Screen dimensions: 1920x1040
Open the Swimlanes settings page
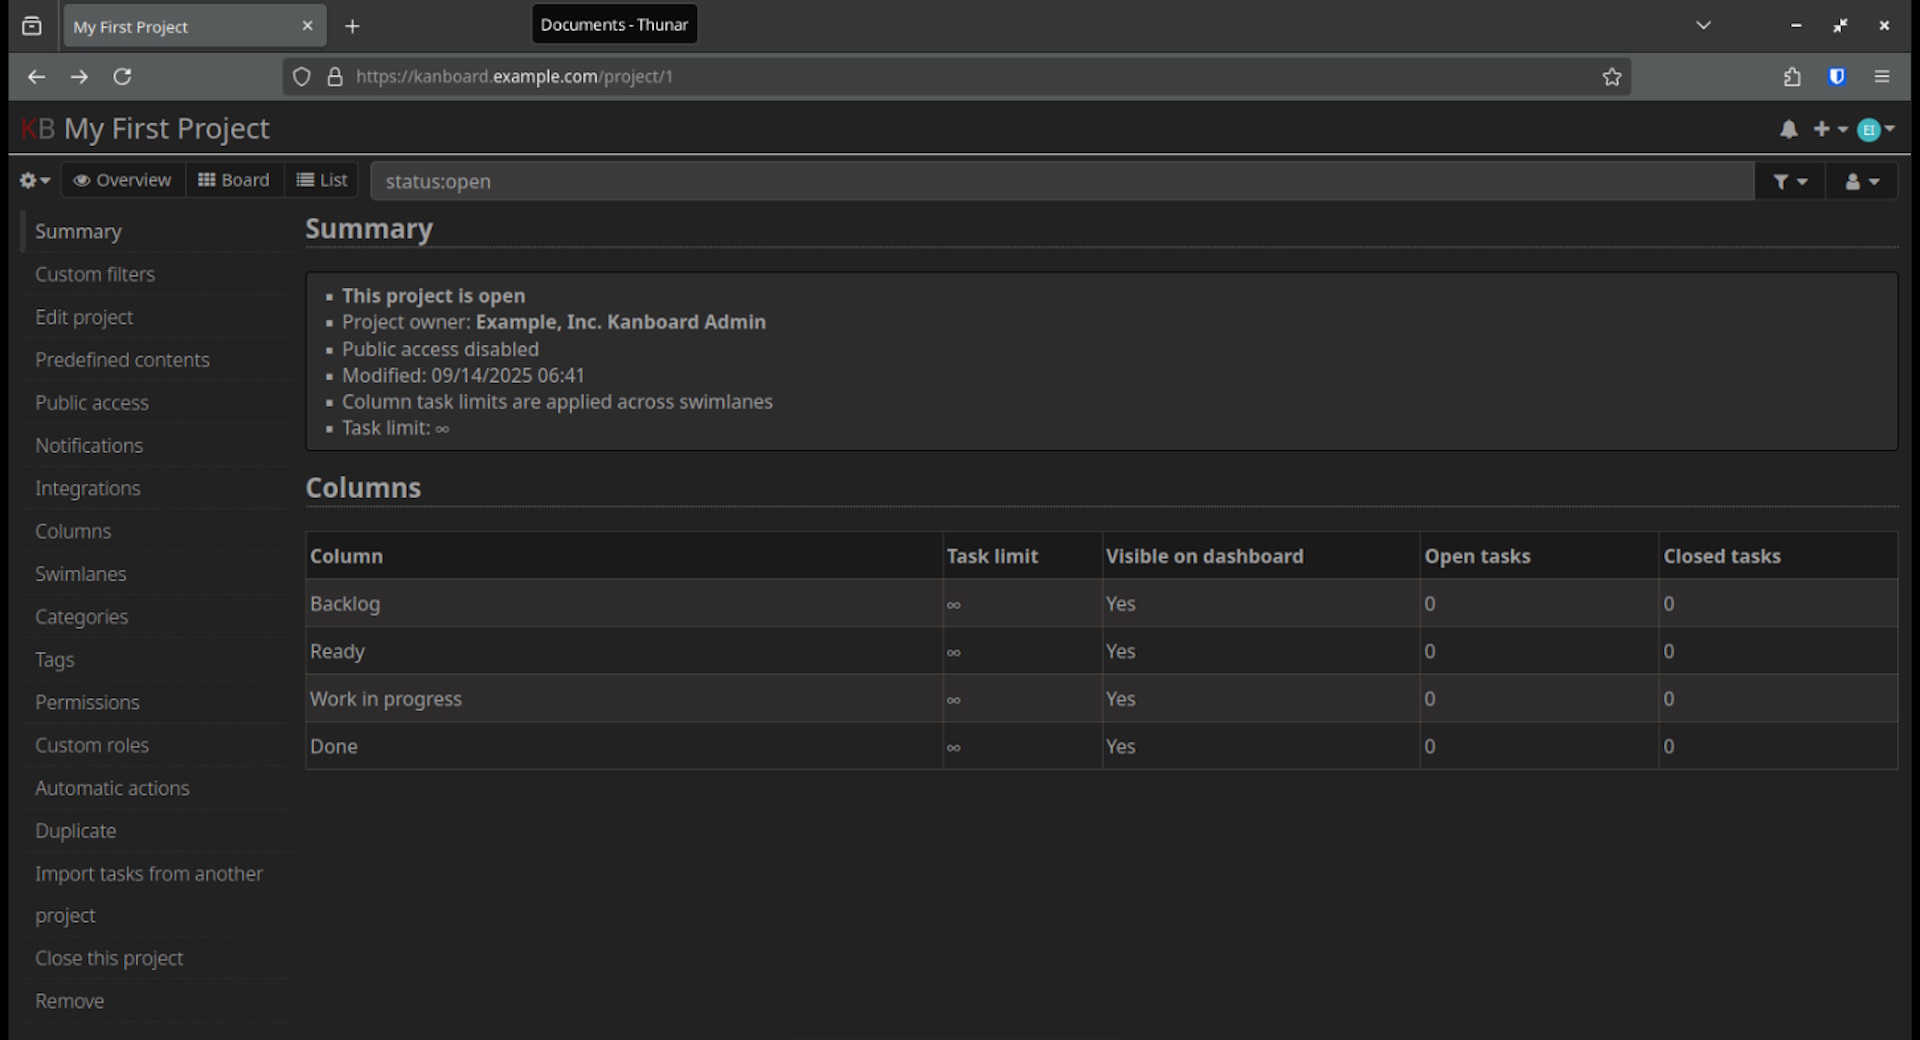(81, 575)
